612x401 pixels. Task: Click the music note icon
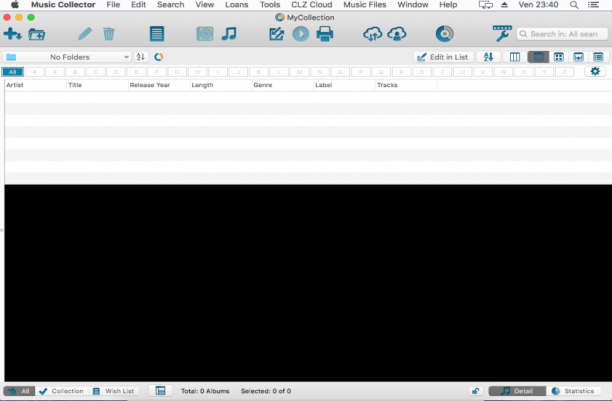pos(229,34)
